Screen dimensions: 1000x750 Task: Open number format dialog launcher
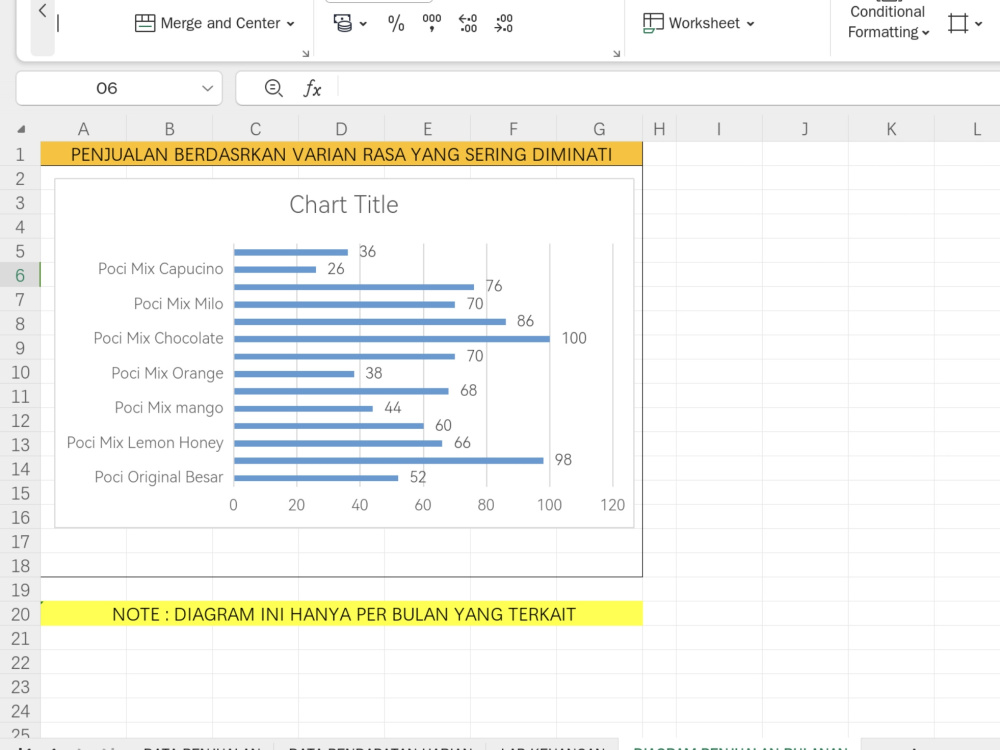[x=617, y=54]
